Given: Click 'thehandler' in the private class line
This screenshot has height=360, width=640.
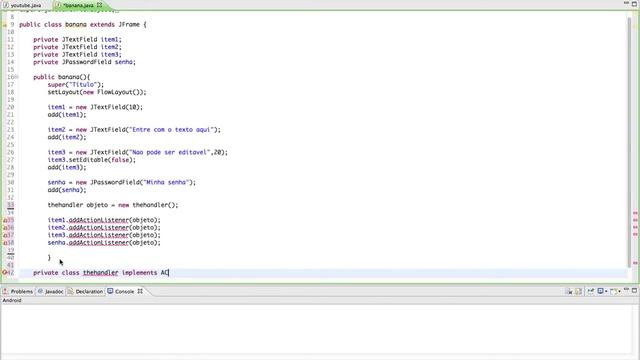Looking at the screenshot, I should pyautogui.click(x=100, y=273).
